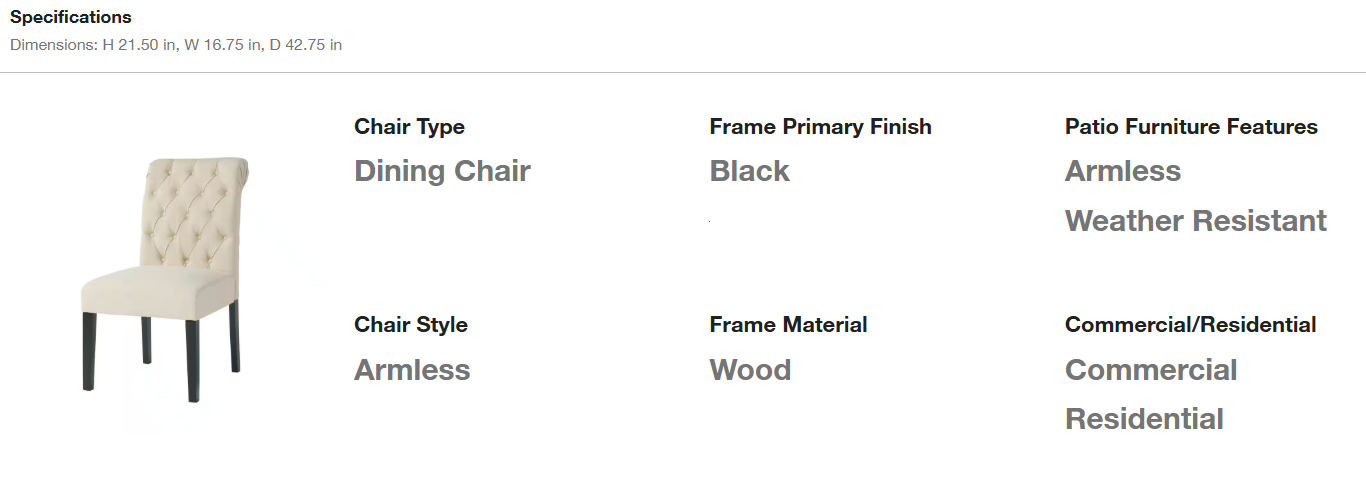Click the Chair Type label
Image resolution: width=1366 pixels, height=479 pixels.
click(x=409, y=127)
